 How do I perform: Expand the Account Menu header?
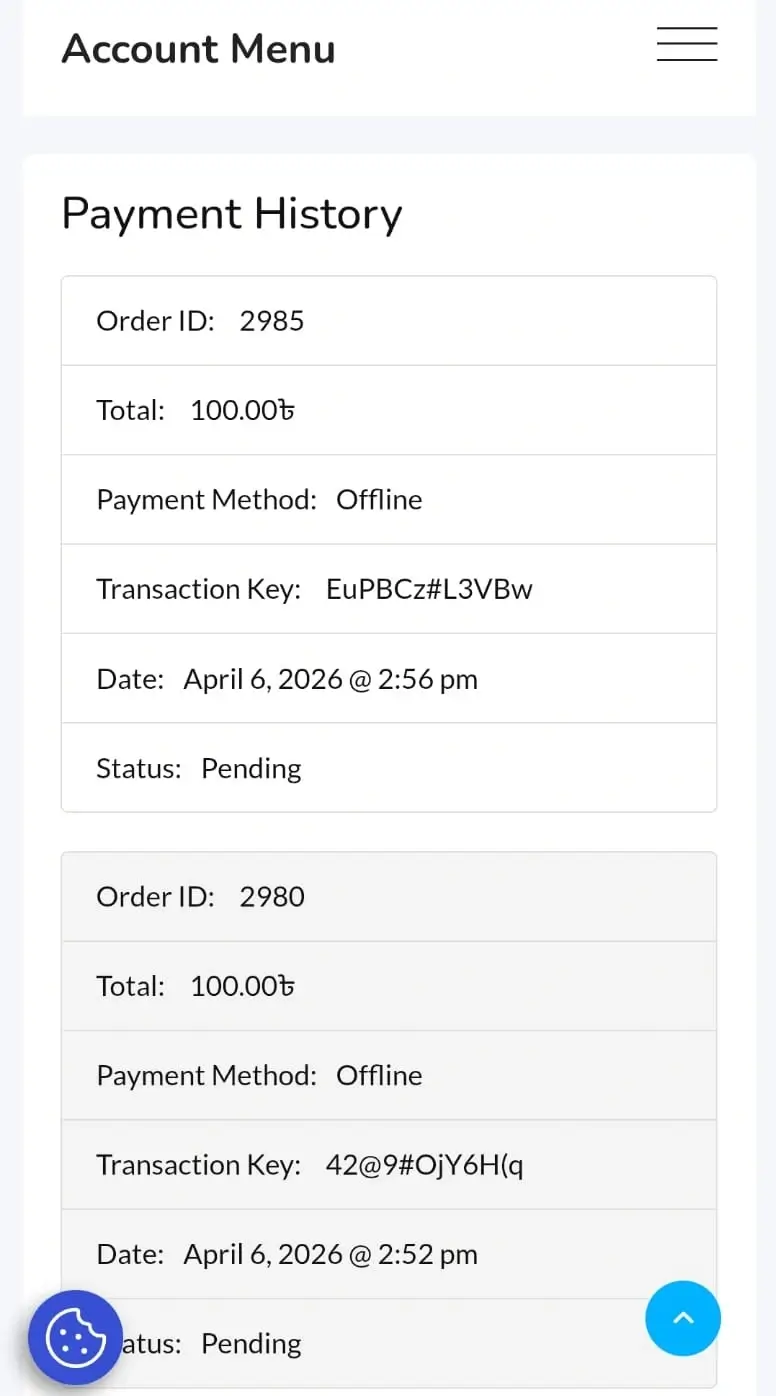point(199,49)
